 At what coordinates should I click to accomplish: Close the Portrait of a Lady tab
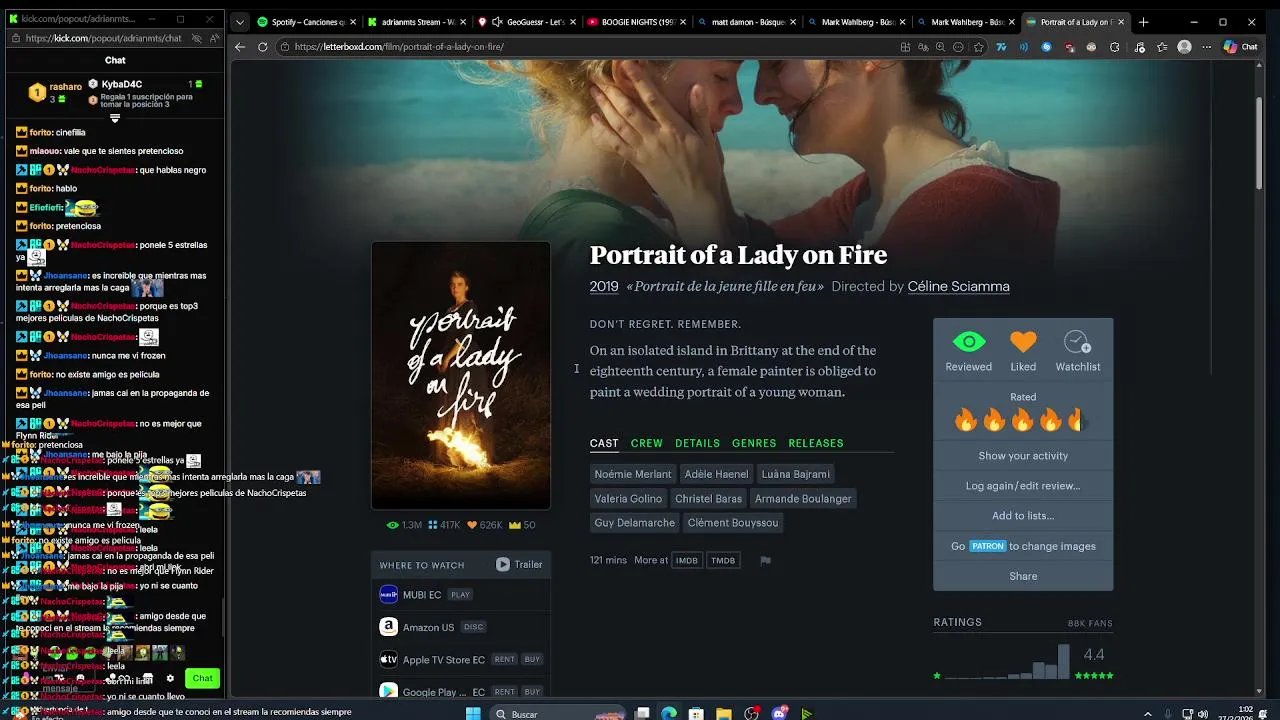(x=1121, y=22)
